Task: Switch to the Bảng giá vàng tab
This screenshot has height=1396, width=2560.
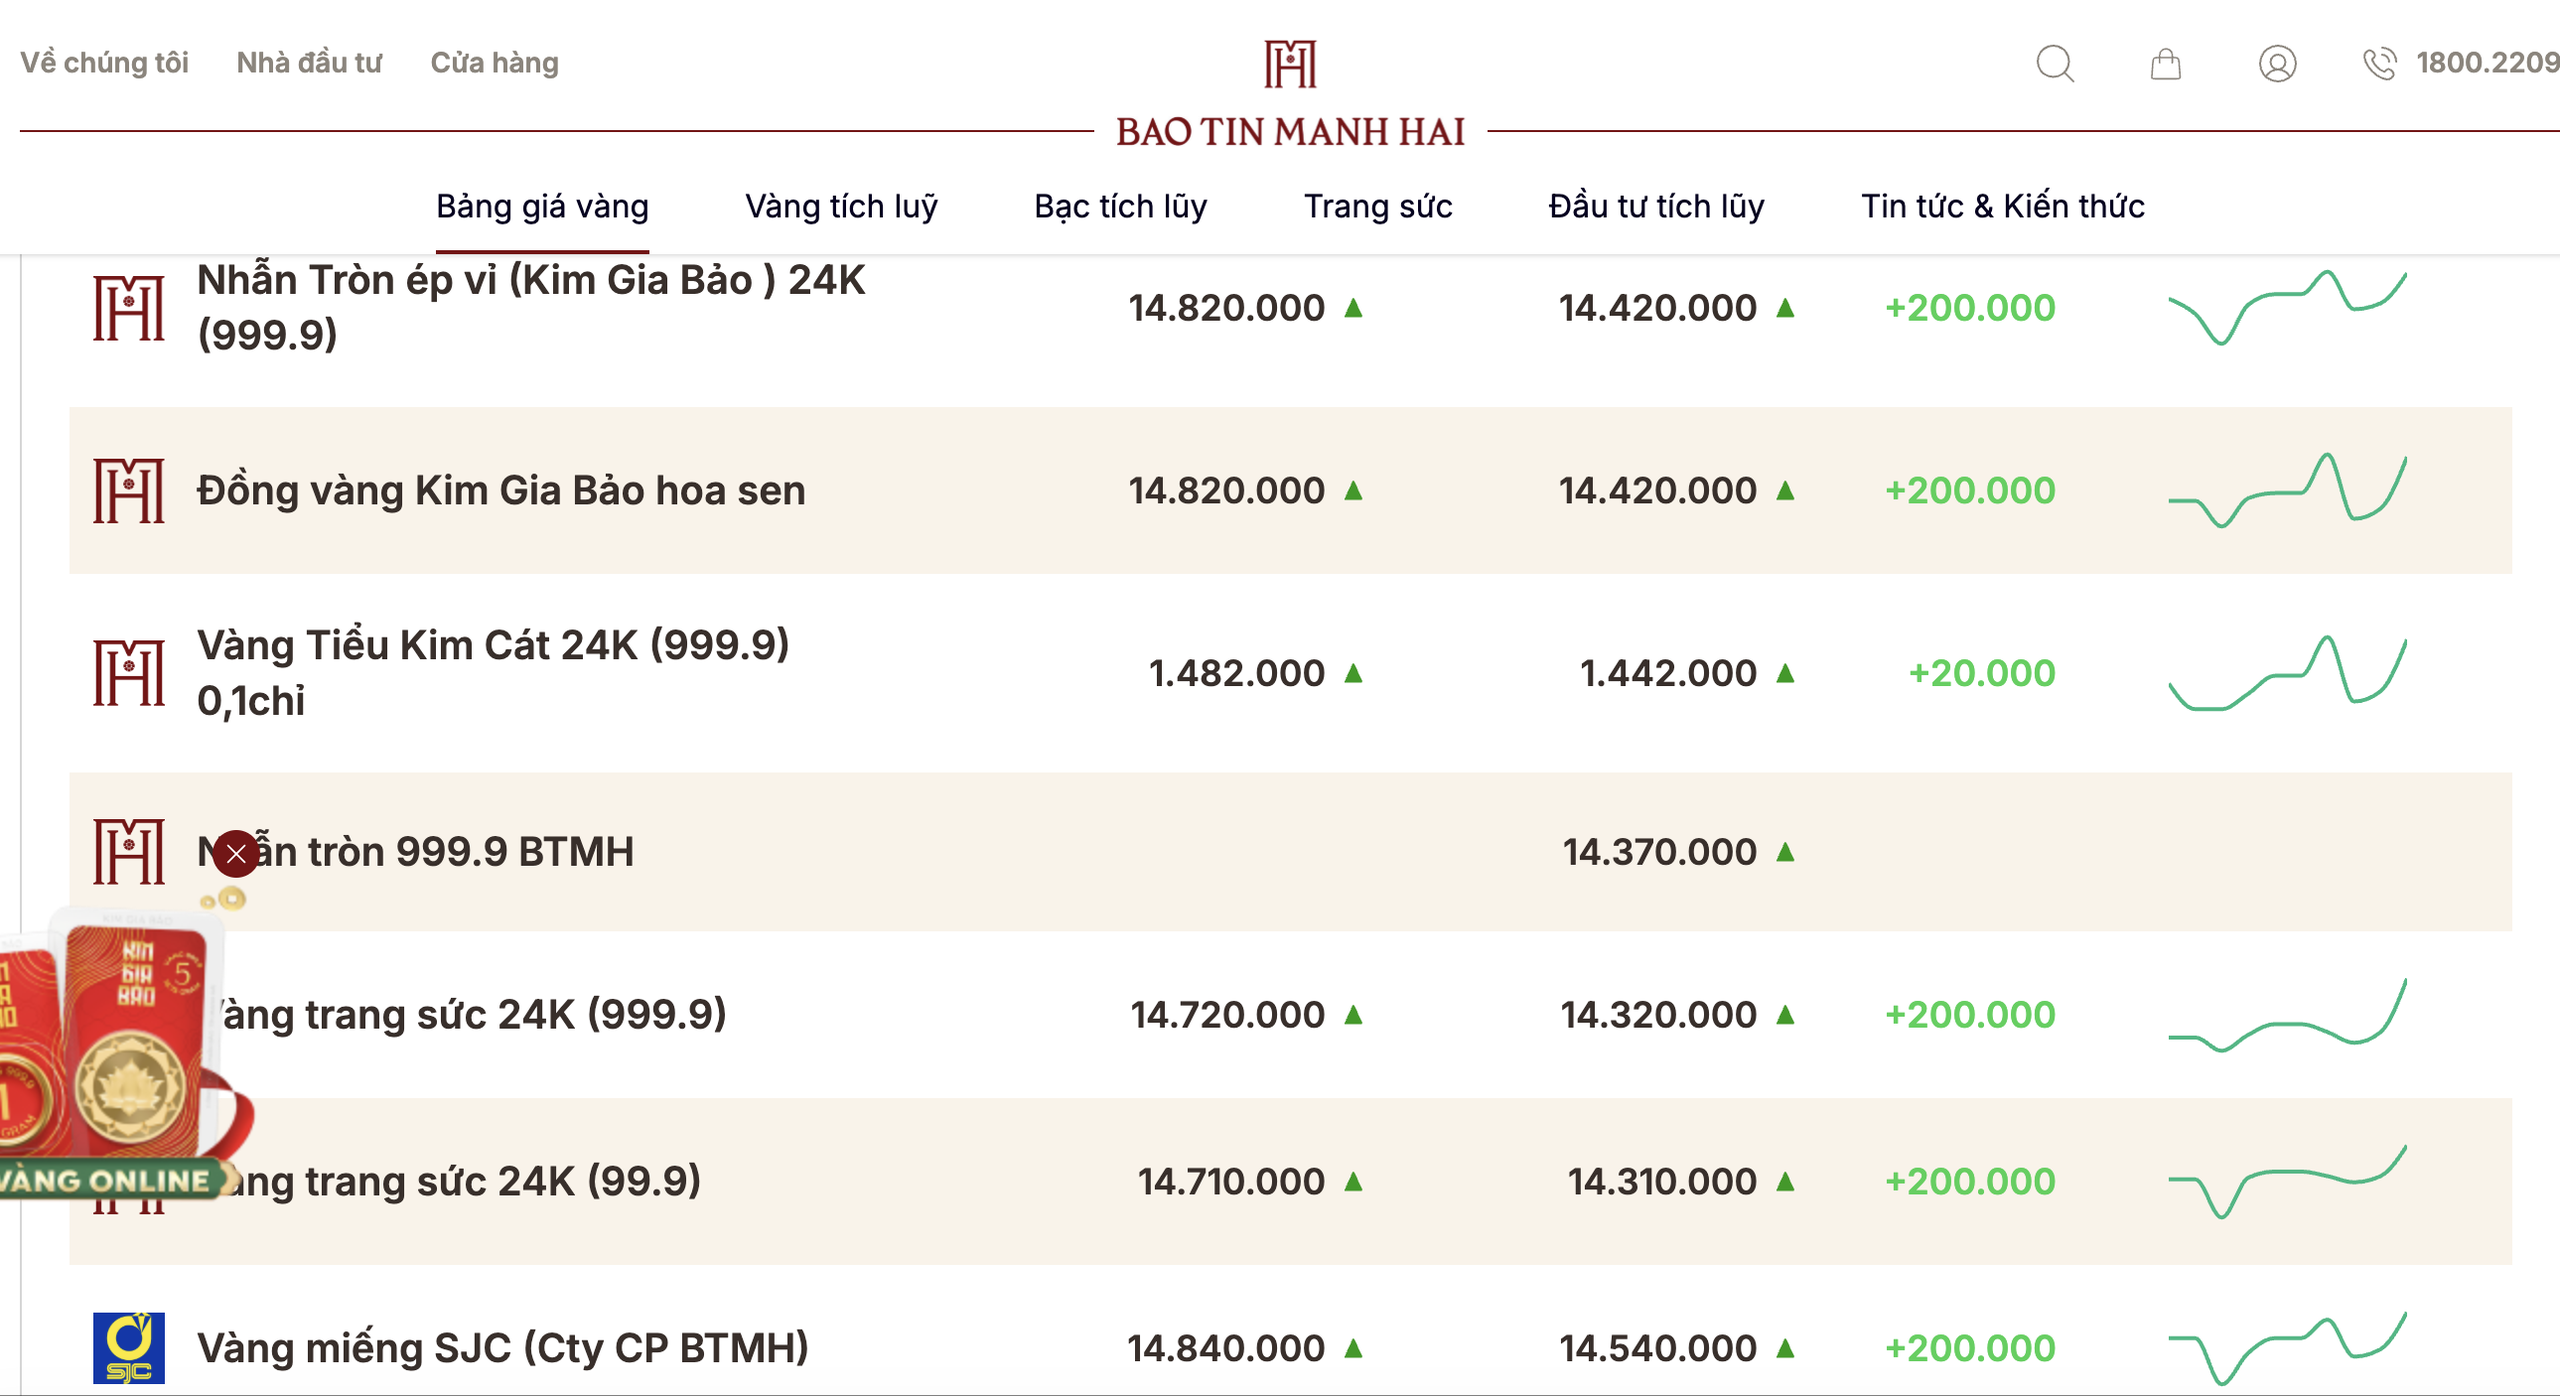Action: [542, 206]
